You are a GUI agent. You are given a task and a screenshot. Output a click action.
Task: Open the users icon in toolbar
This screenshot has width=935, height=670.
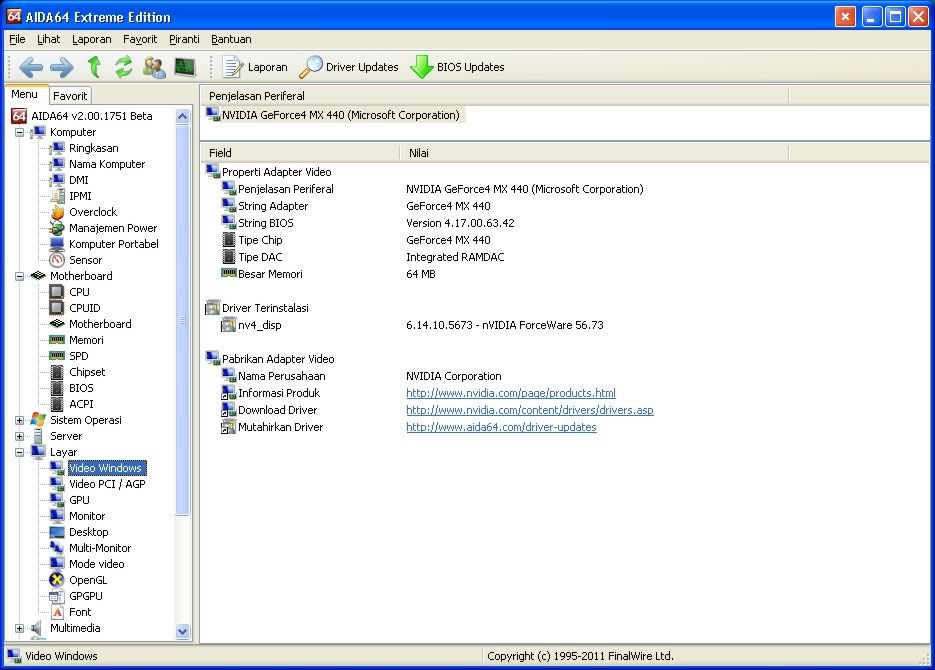[154, 67]
